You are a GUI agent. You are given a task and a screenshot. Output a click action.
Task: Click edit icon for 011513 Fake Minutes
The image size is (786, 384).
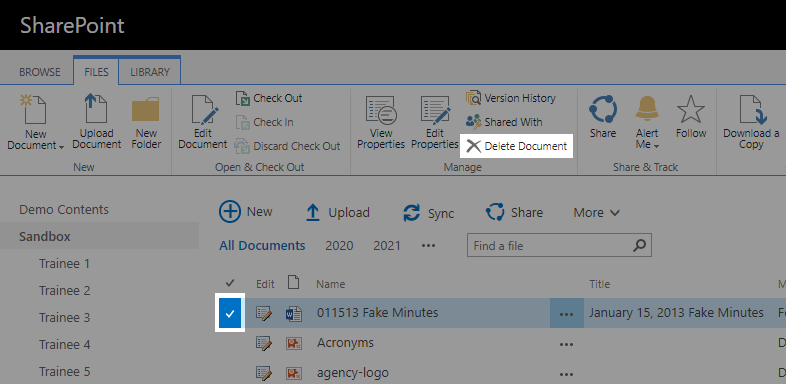click(x=264, y=314)
